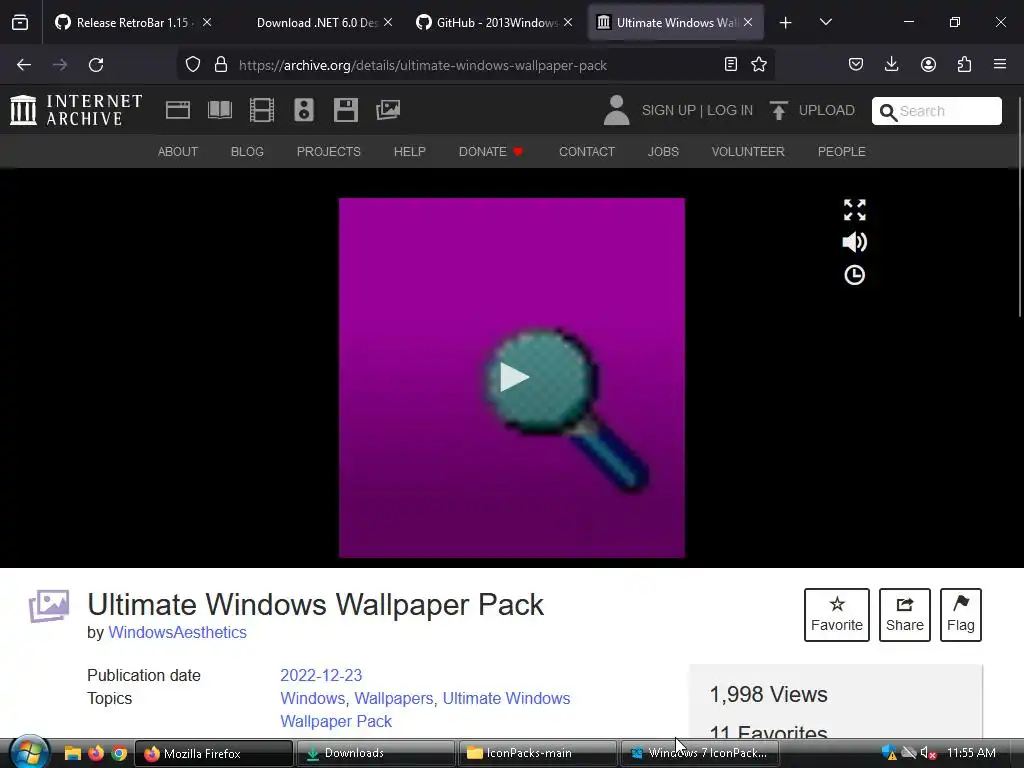Viewport: 1024px width, 768px height.
Task: Launch Chrome from quick launch
Action: click(119, 753)
